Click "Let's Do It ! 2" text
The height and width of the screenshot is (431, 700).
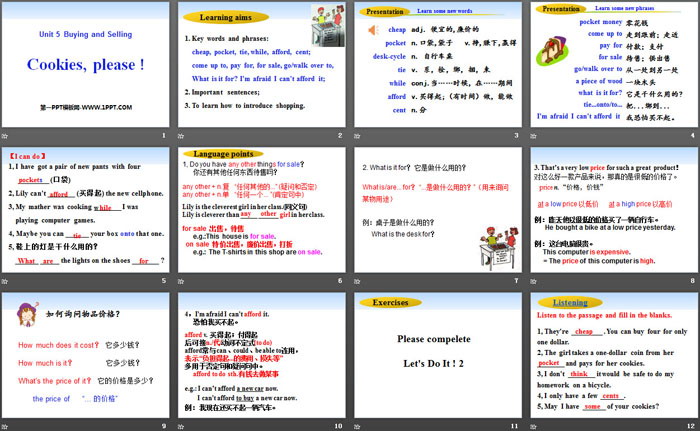(433, 364)
